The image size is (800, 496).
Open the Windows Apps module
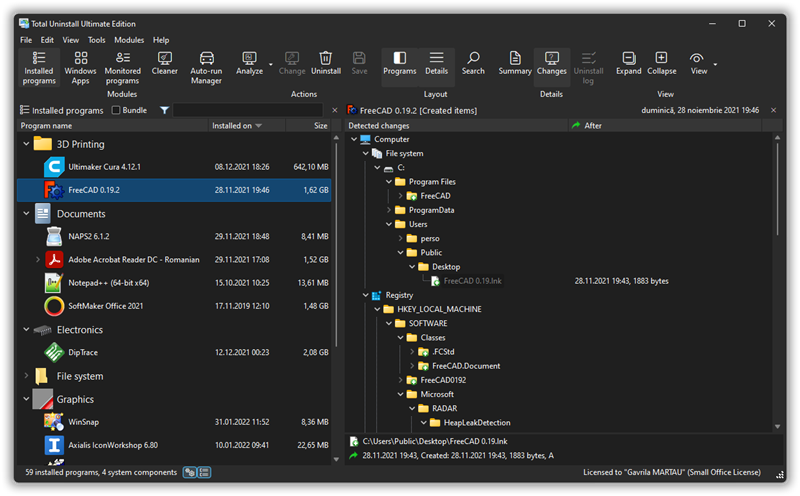pos(80,65)
